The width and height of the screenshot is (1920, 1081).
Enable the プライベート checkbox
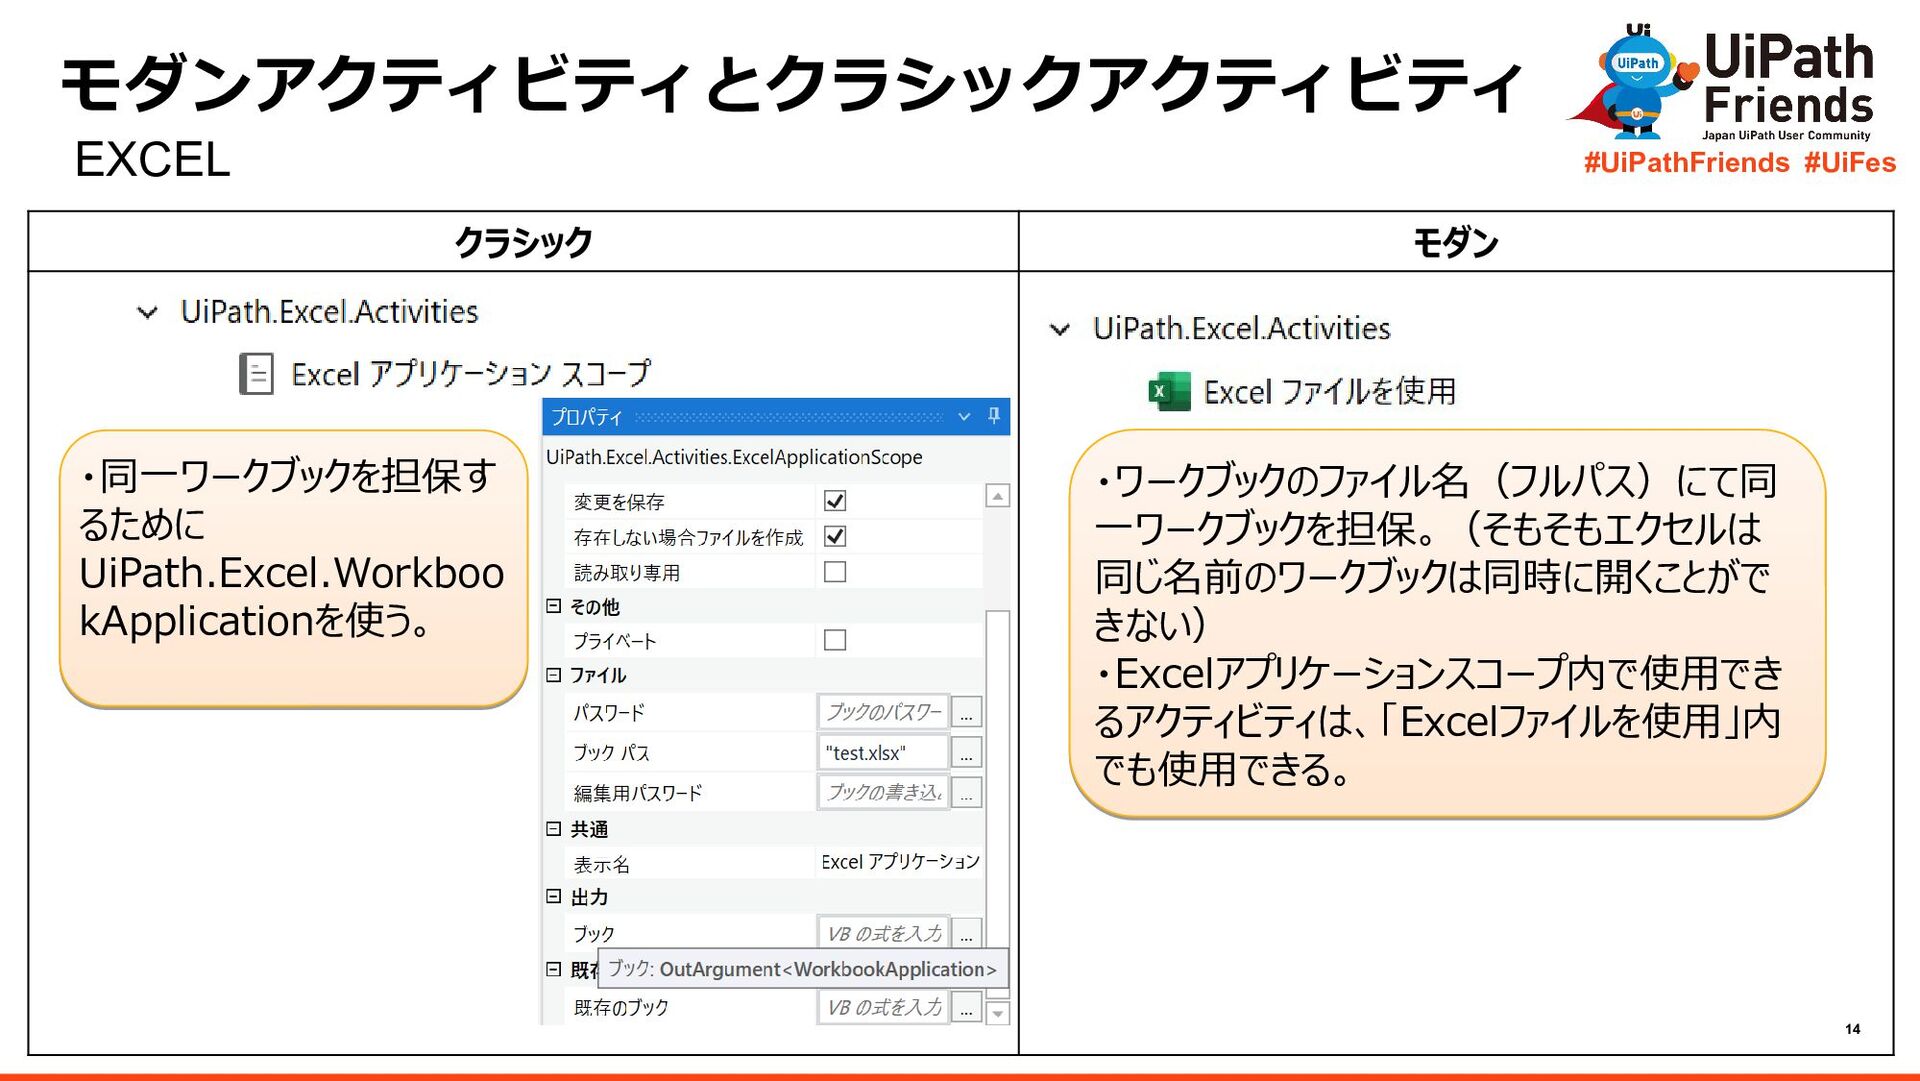coord(835,640)
